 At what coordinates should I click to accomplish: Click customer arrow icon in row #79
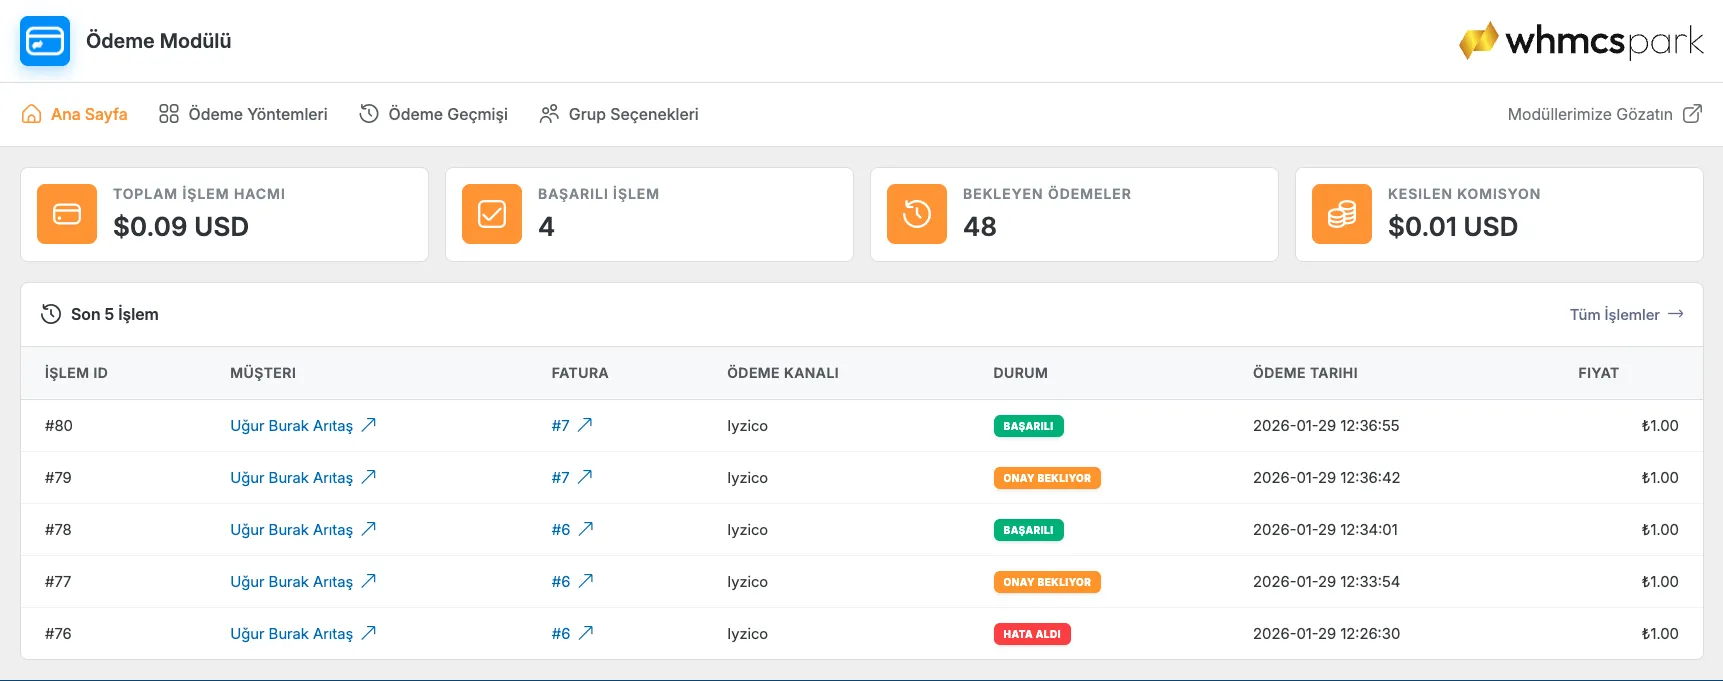pos(369,477)
